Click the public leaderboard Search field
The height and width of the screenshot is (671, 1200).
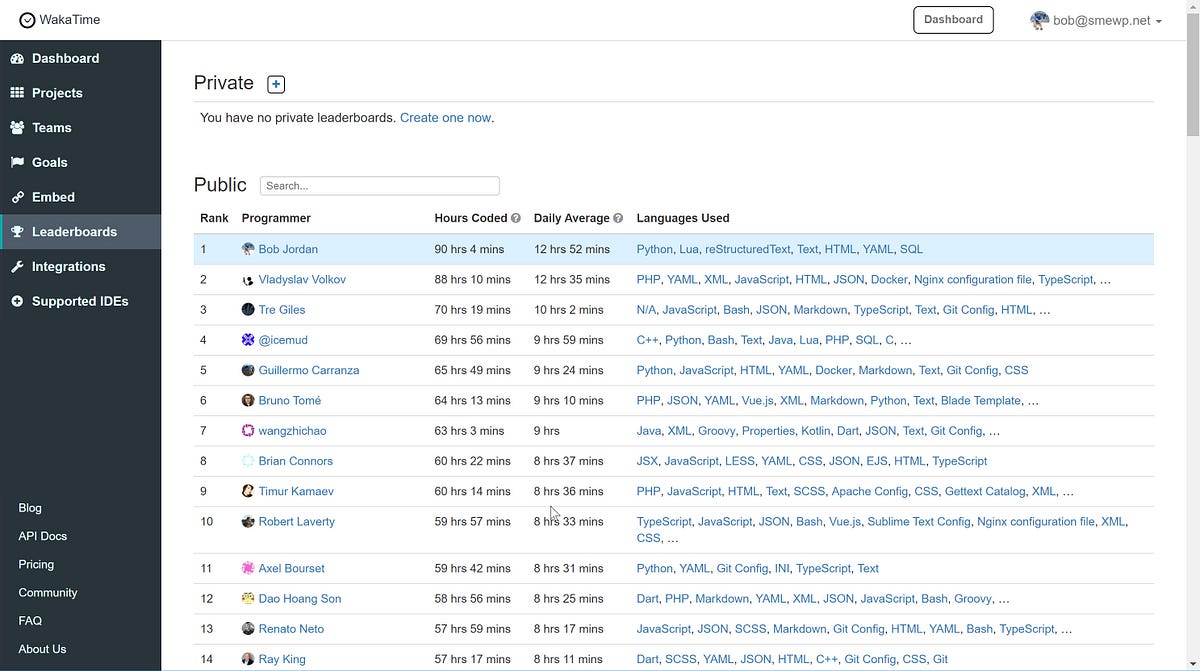coord(380,186)
